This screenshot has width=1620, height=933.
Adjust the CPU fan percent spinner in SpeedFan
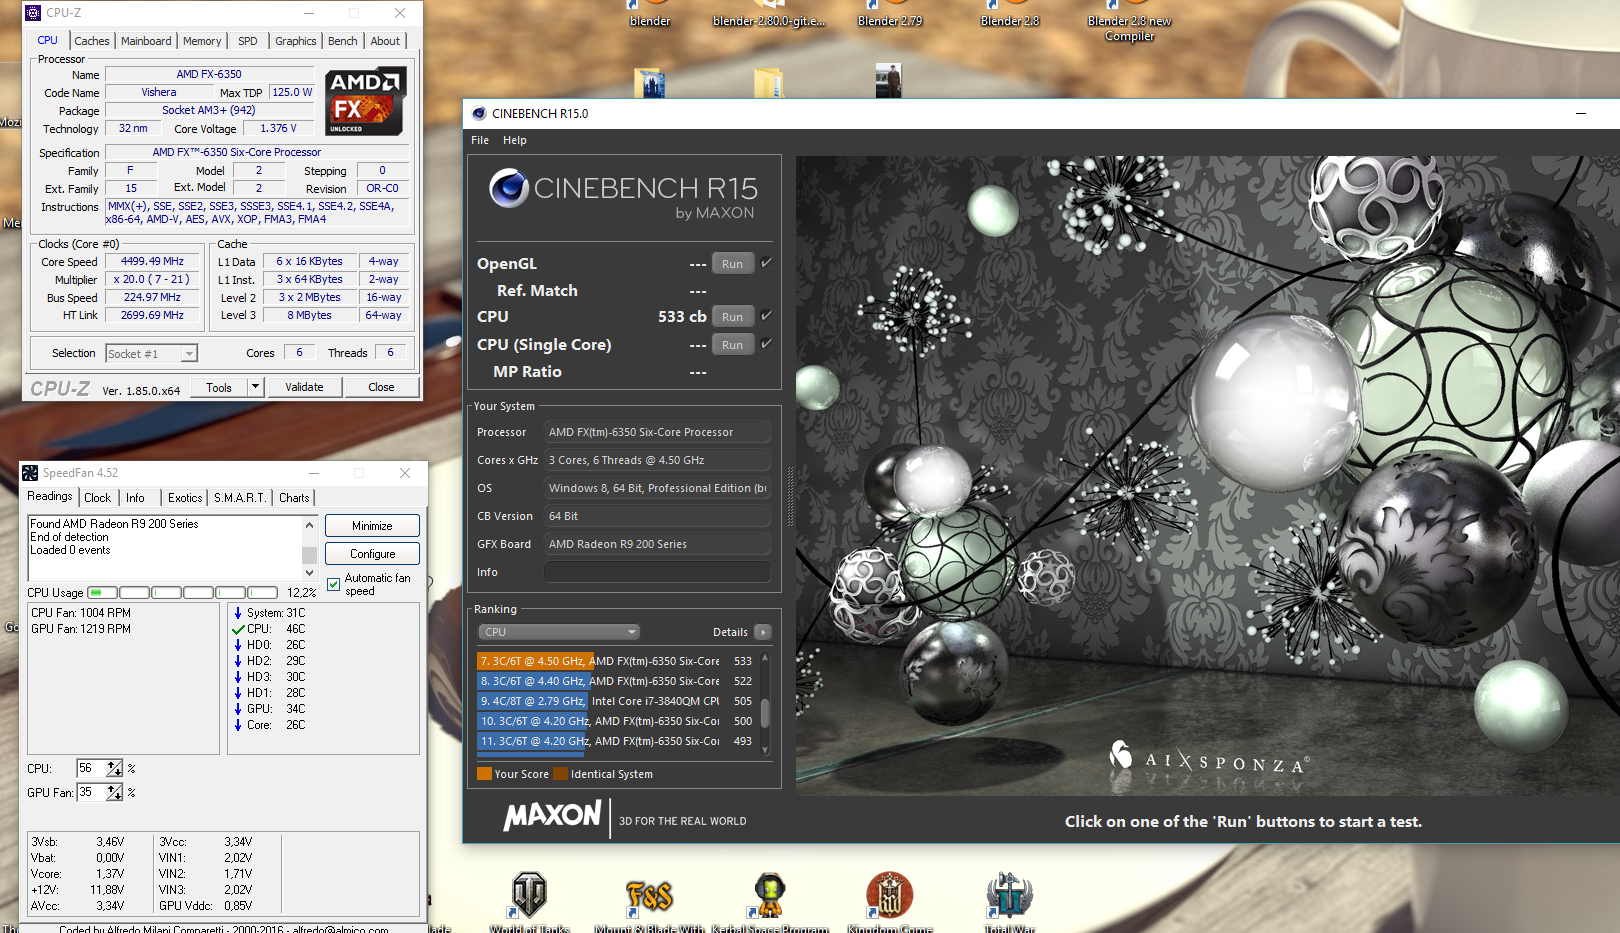click(115, 768)
